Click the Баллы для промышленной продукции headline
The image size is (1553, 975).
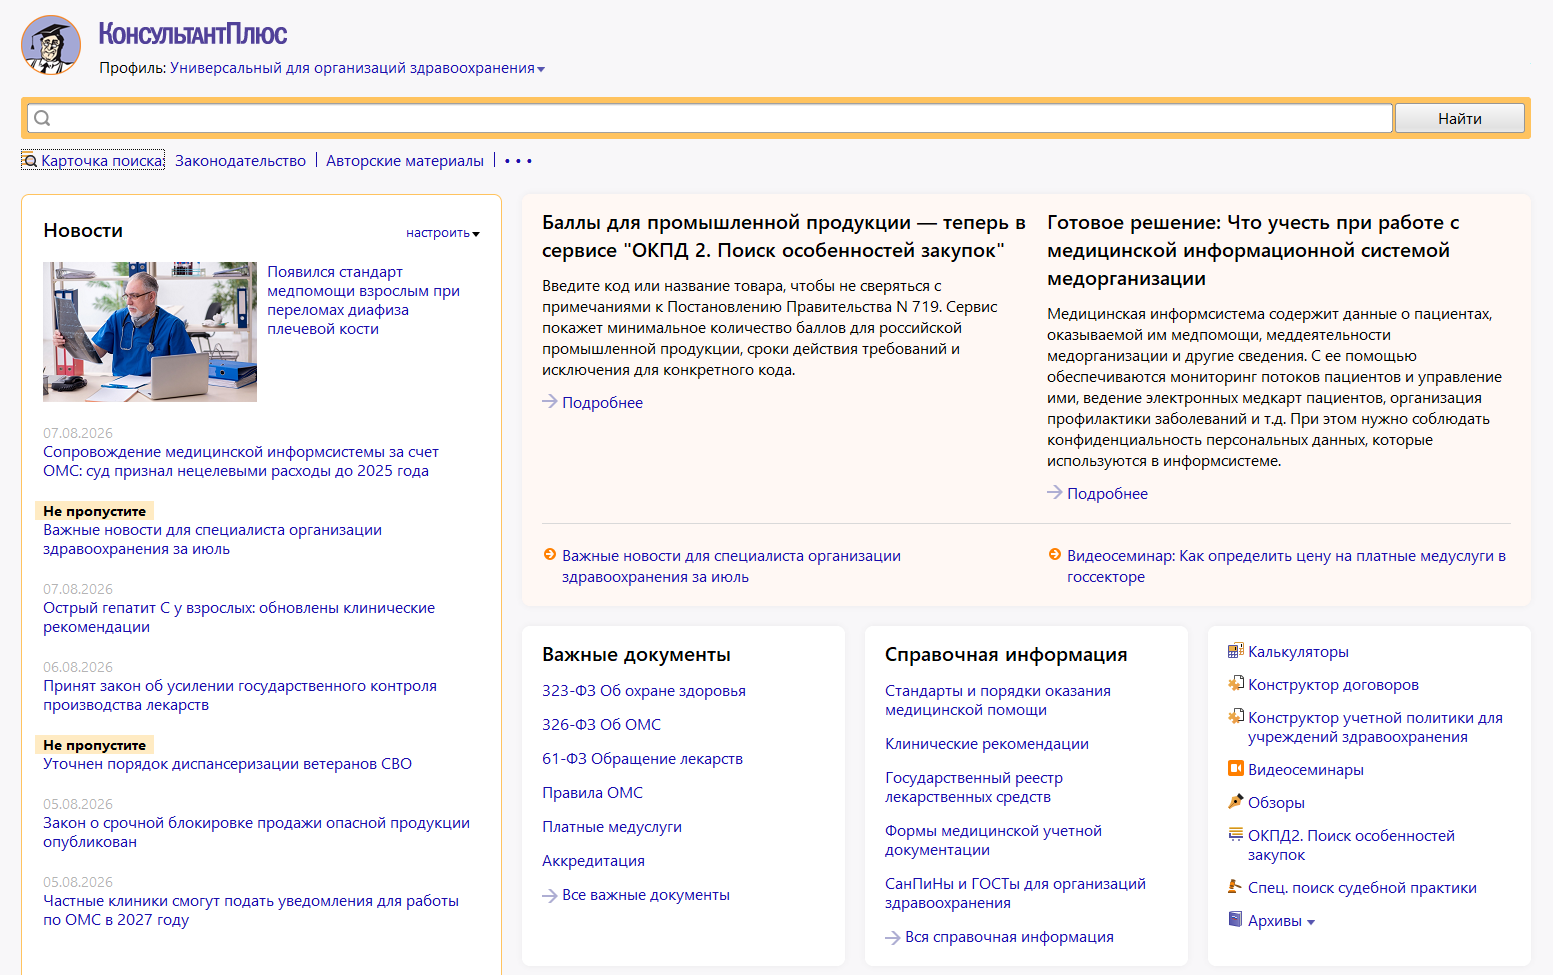pyautogui.click(x=784, y=236)
